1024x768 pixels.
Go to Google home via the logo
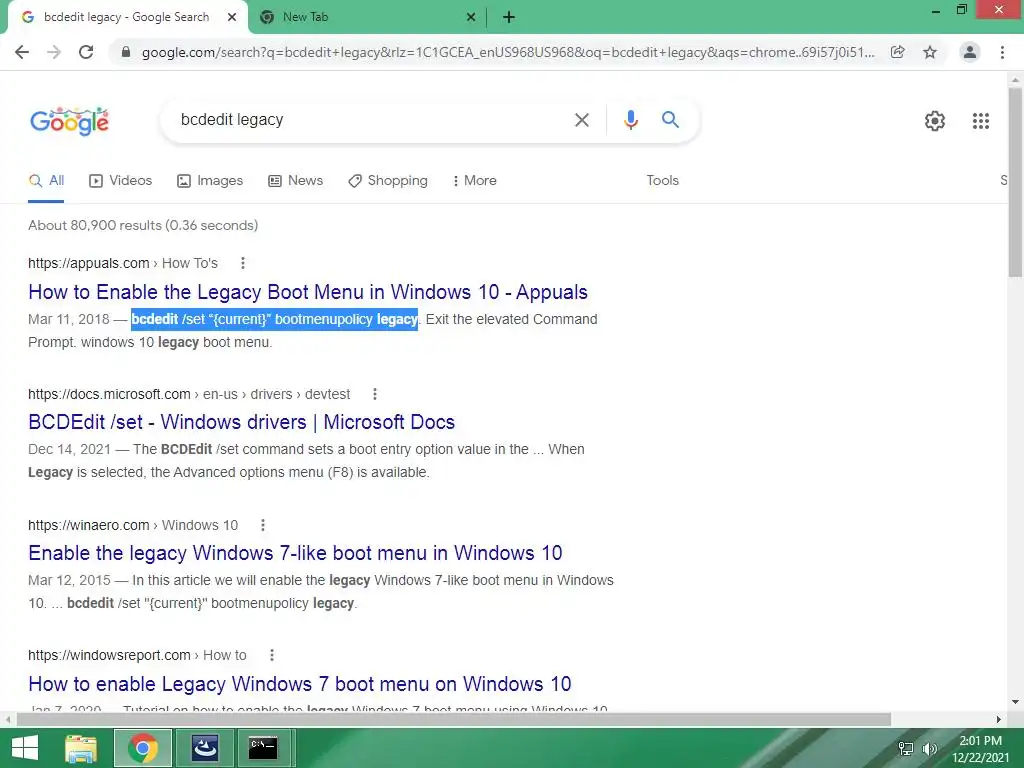[69, 121]
